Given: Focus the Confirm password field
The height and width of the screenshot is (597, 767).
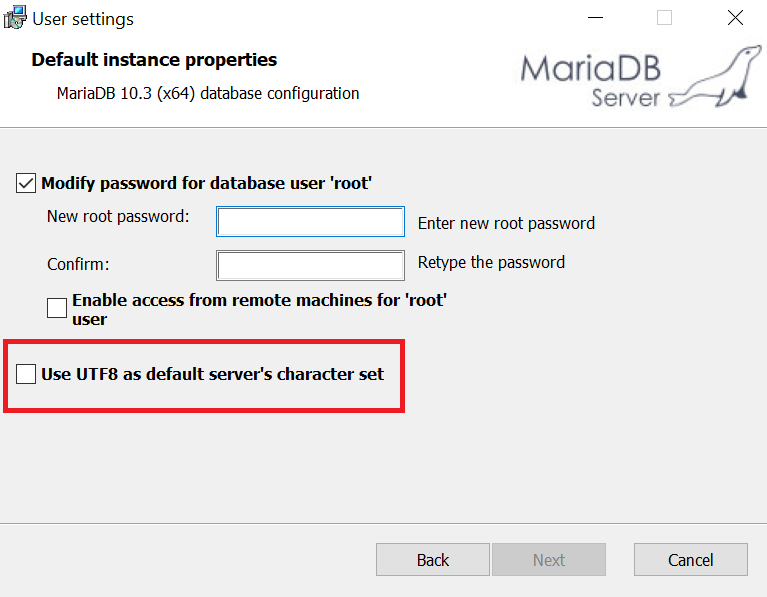Looking at the screenshot, I should click(x=310, y=265).
